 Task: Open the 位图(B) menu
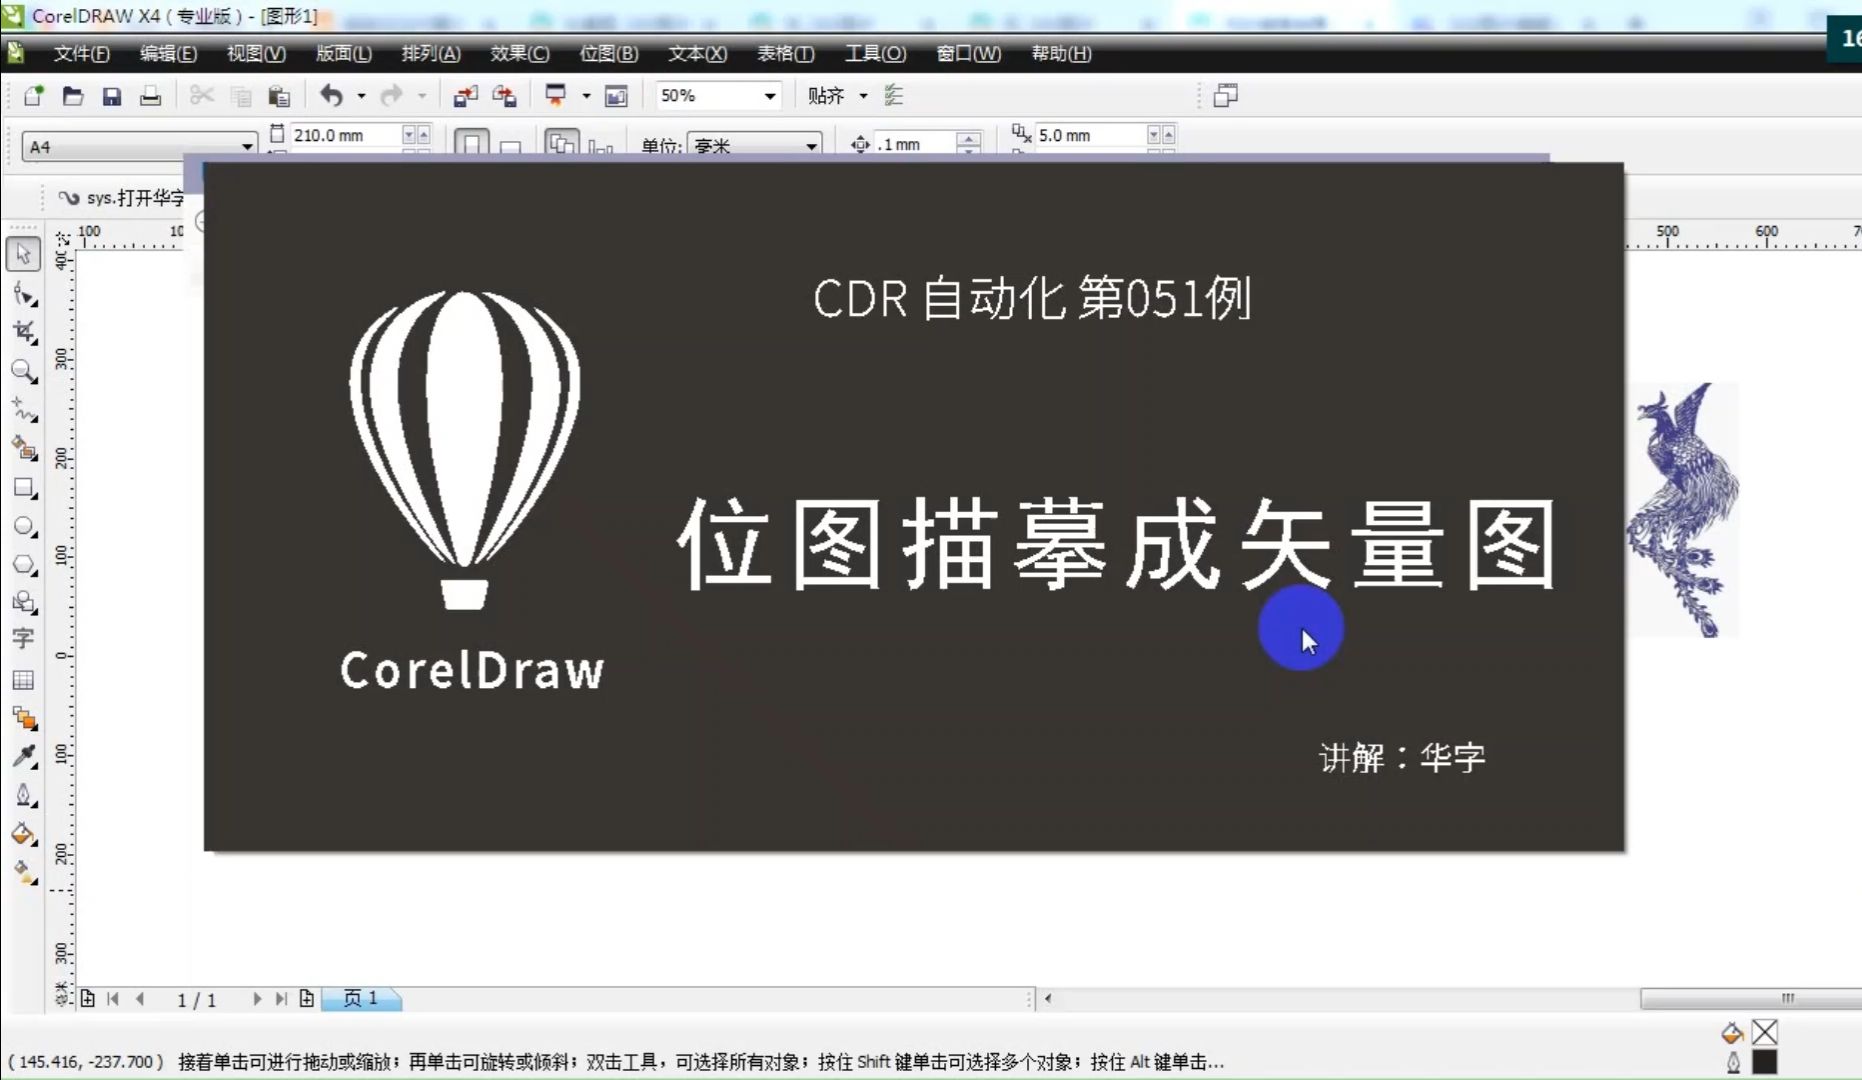608,54
